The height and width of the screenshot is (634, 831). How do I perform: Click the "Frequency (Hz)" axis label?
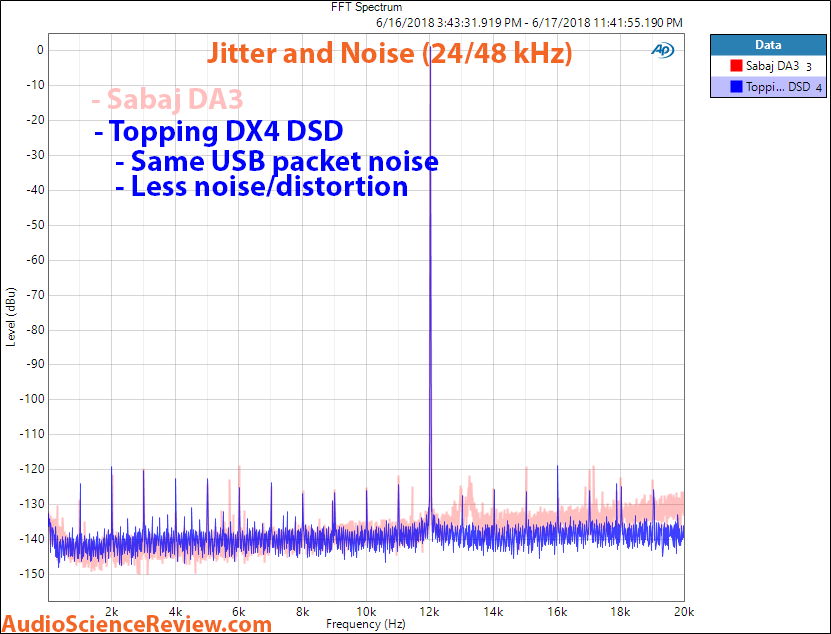pyautogui.click(x=366, y=623)
